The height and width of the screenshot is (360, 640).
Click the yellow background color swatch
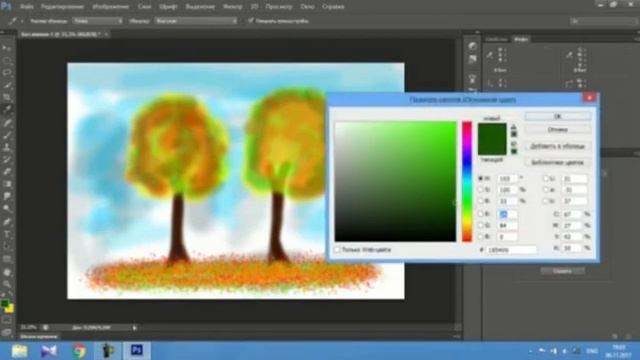click(10, 309)
